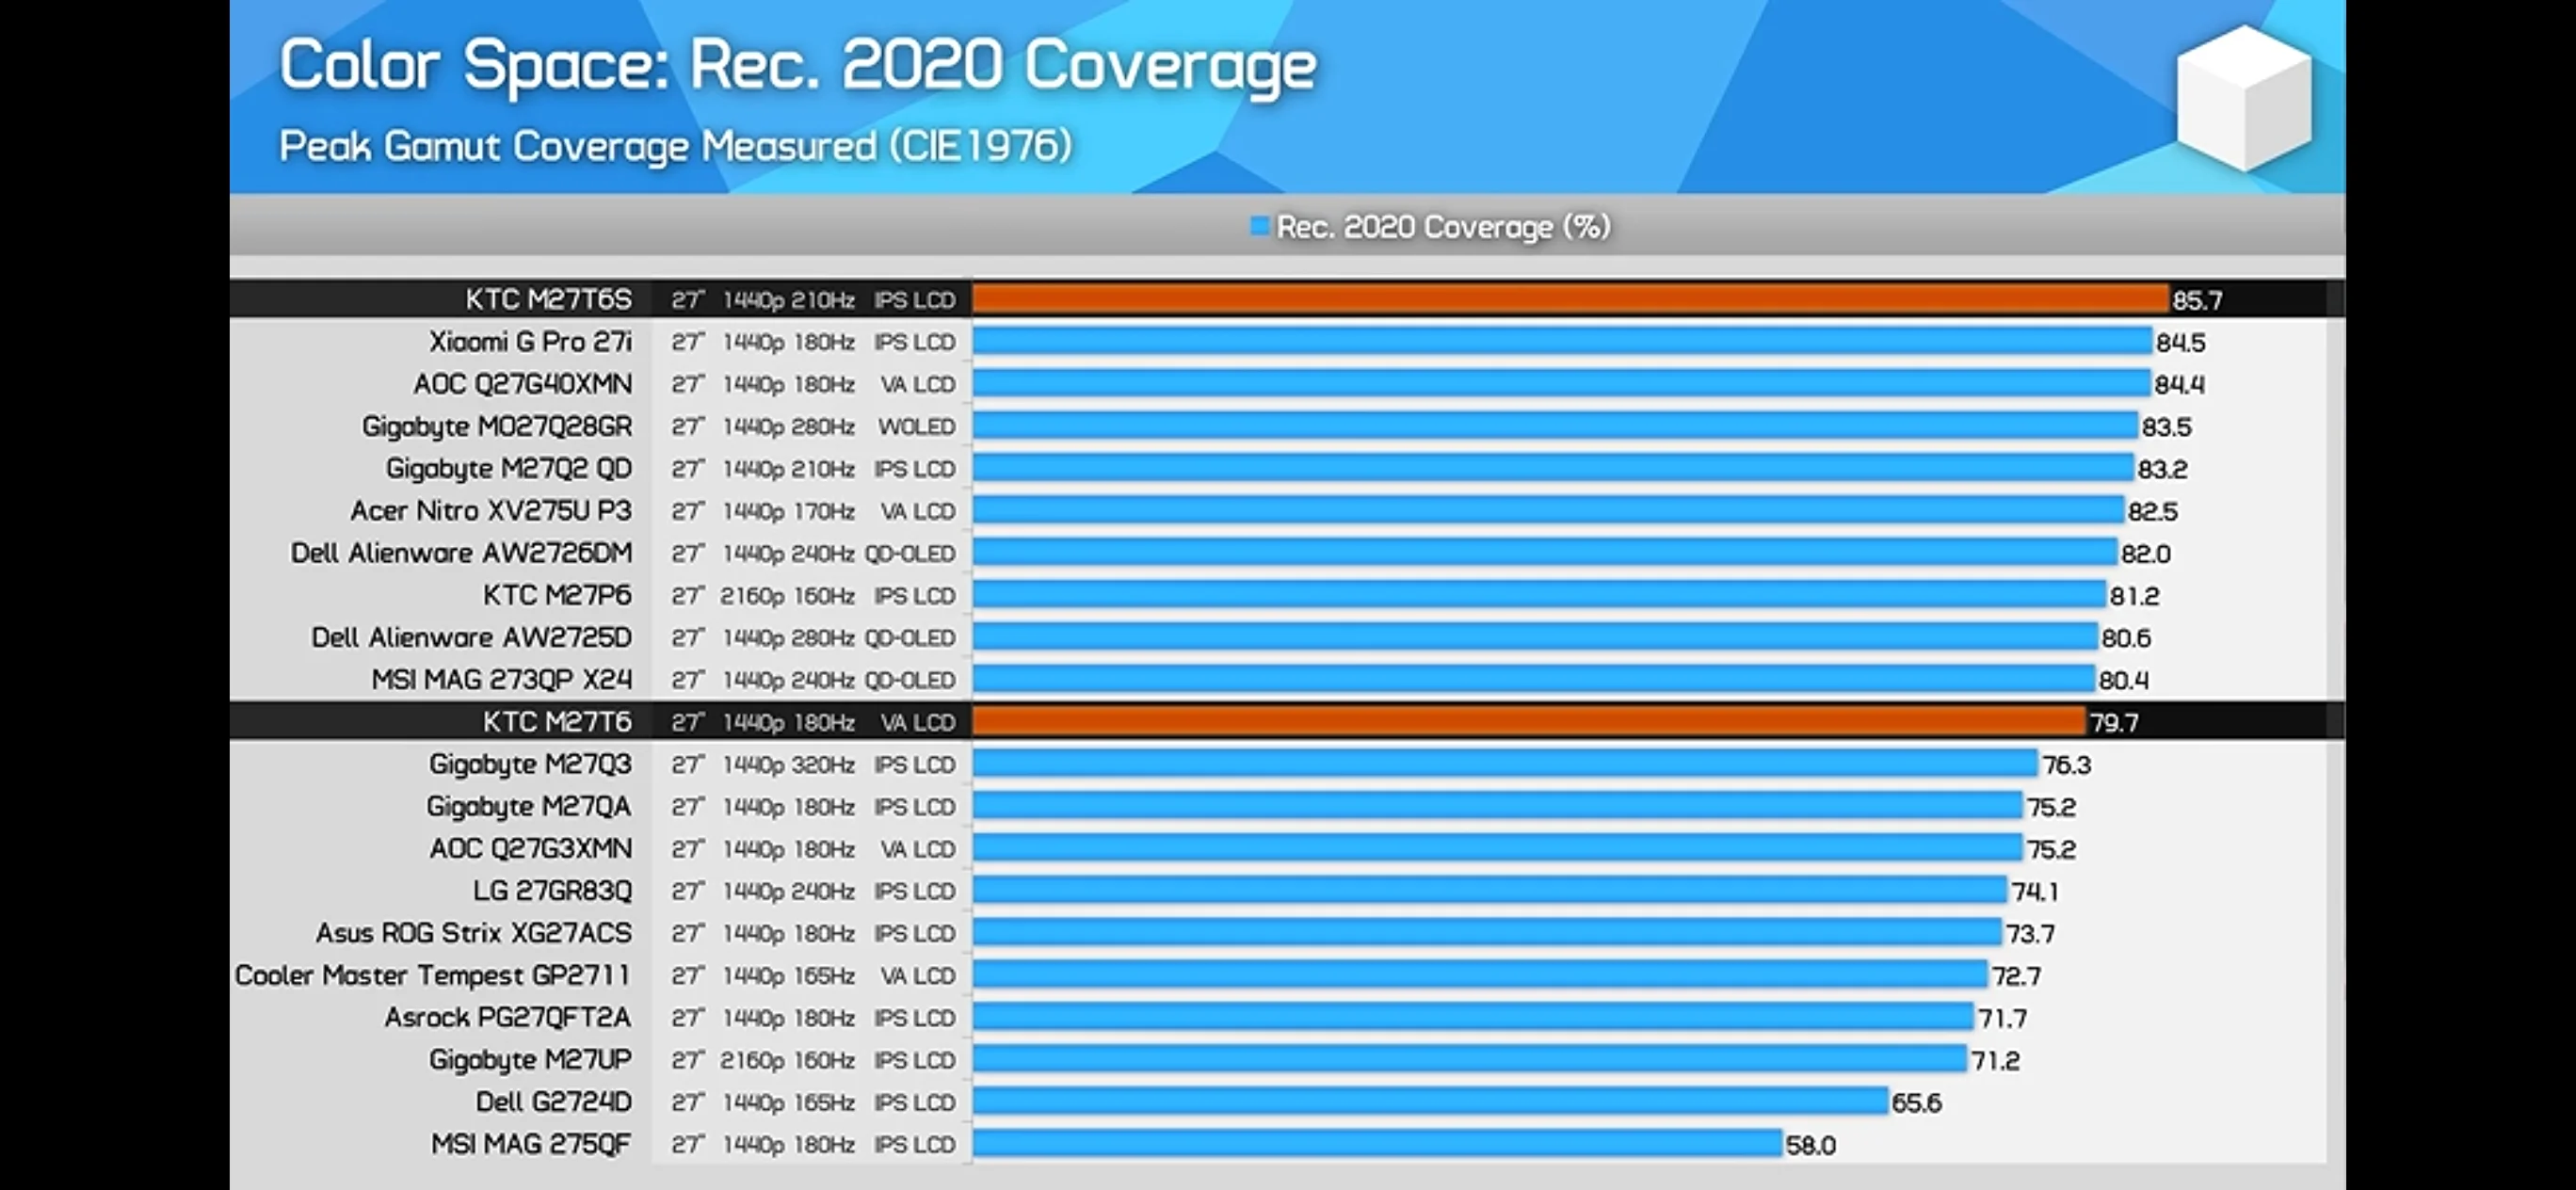Click "WOLED" panel type in the Gigabyte MO27Q28GR row
This screenshot has height=1190, width=2576.
917,427
